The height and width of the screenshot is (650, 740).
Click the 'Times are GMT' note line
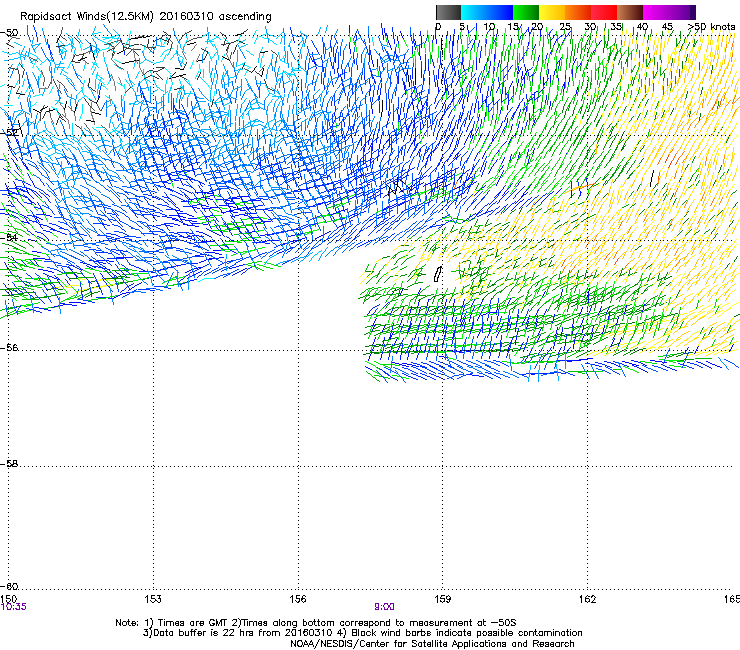pos(316,623)
